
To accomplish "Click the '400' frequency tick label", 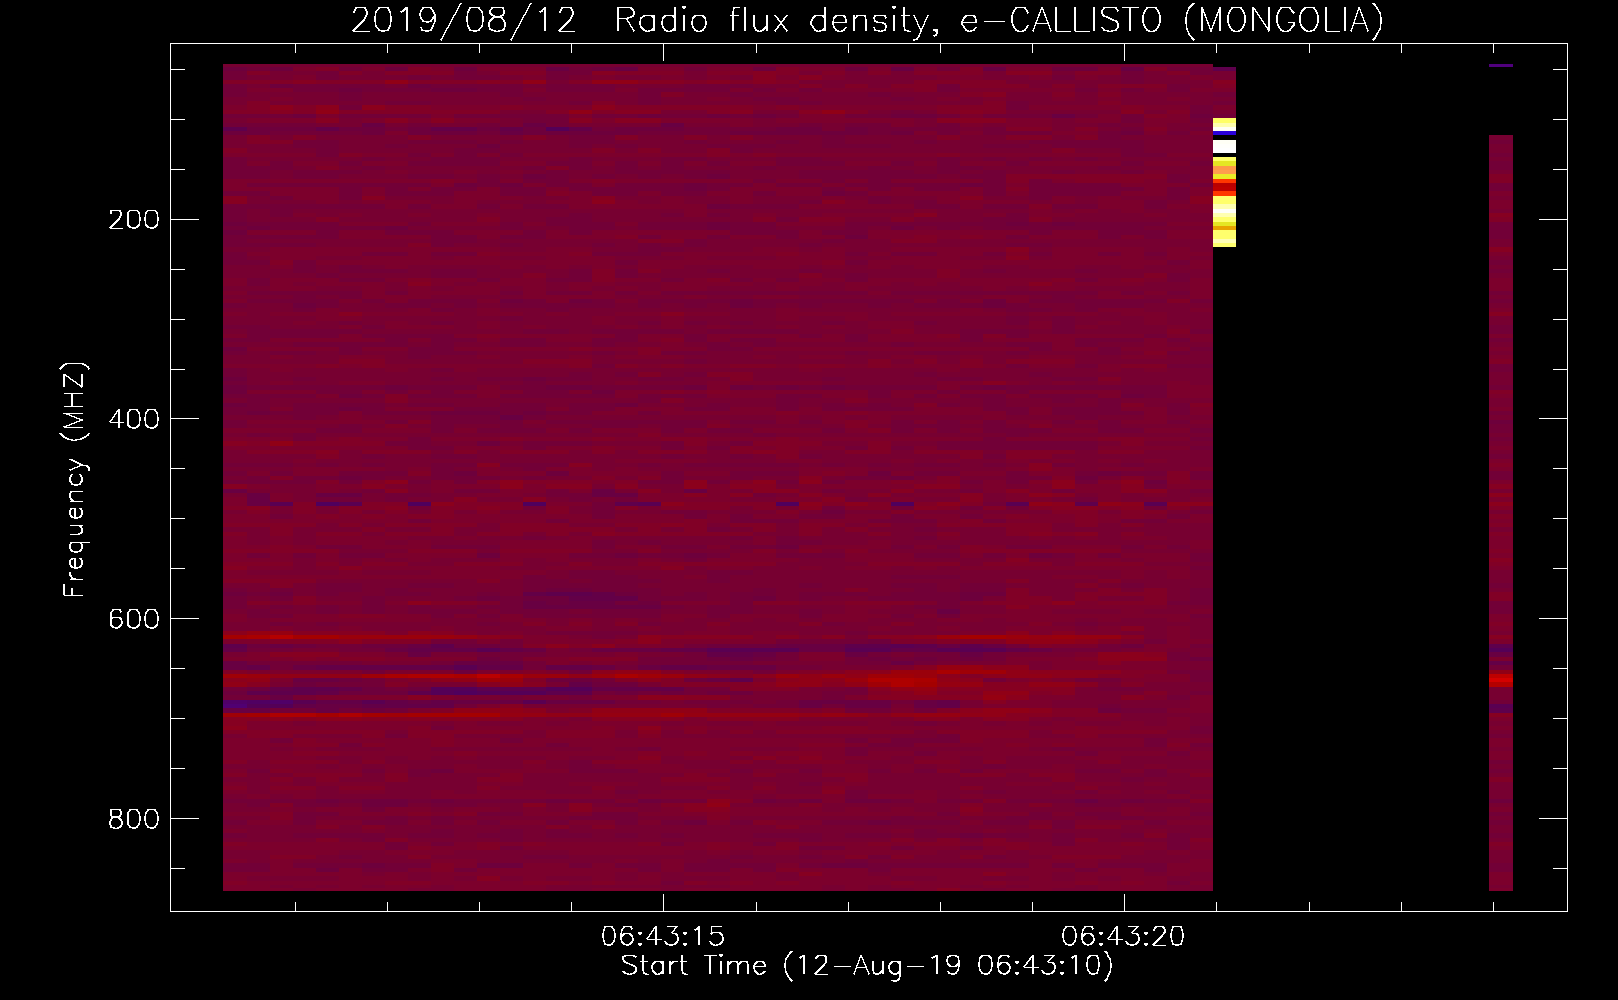I will (x=134, y=419).
